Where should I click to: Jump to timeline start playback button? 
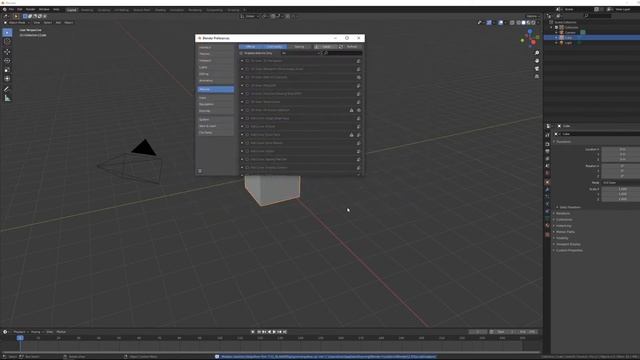click(x=259, y=332)
